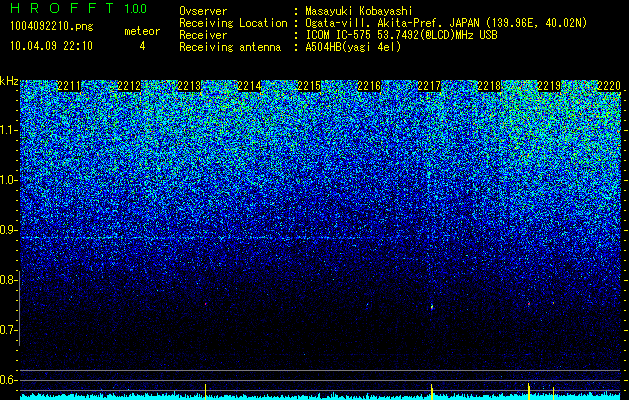This screenshot has width=629, height=400.
Task: Click the 2217 time marker
Action: tap(429, 86)
